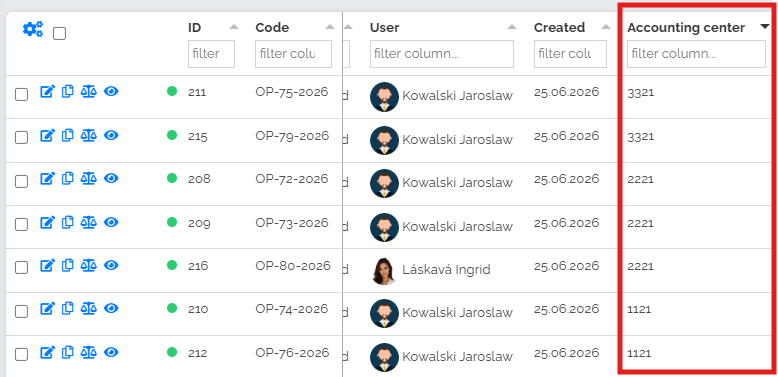Viewport: 778px width, 377px height.
Task: Copy record OP-79-2026 using duplicate icon
Action: pyautogui.click(x=67, y=135)
